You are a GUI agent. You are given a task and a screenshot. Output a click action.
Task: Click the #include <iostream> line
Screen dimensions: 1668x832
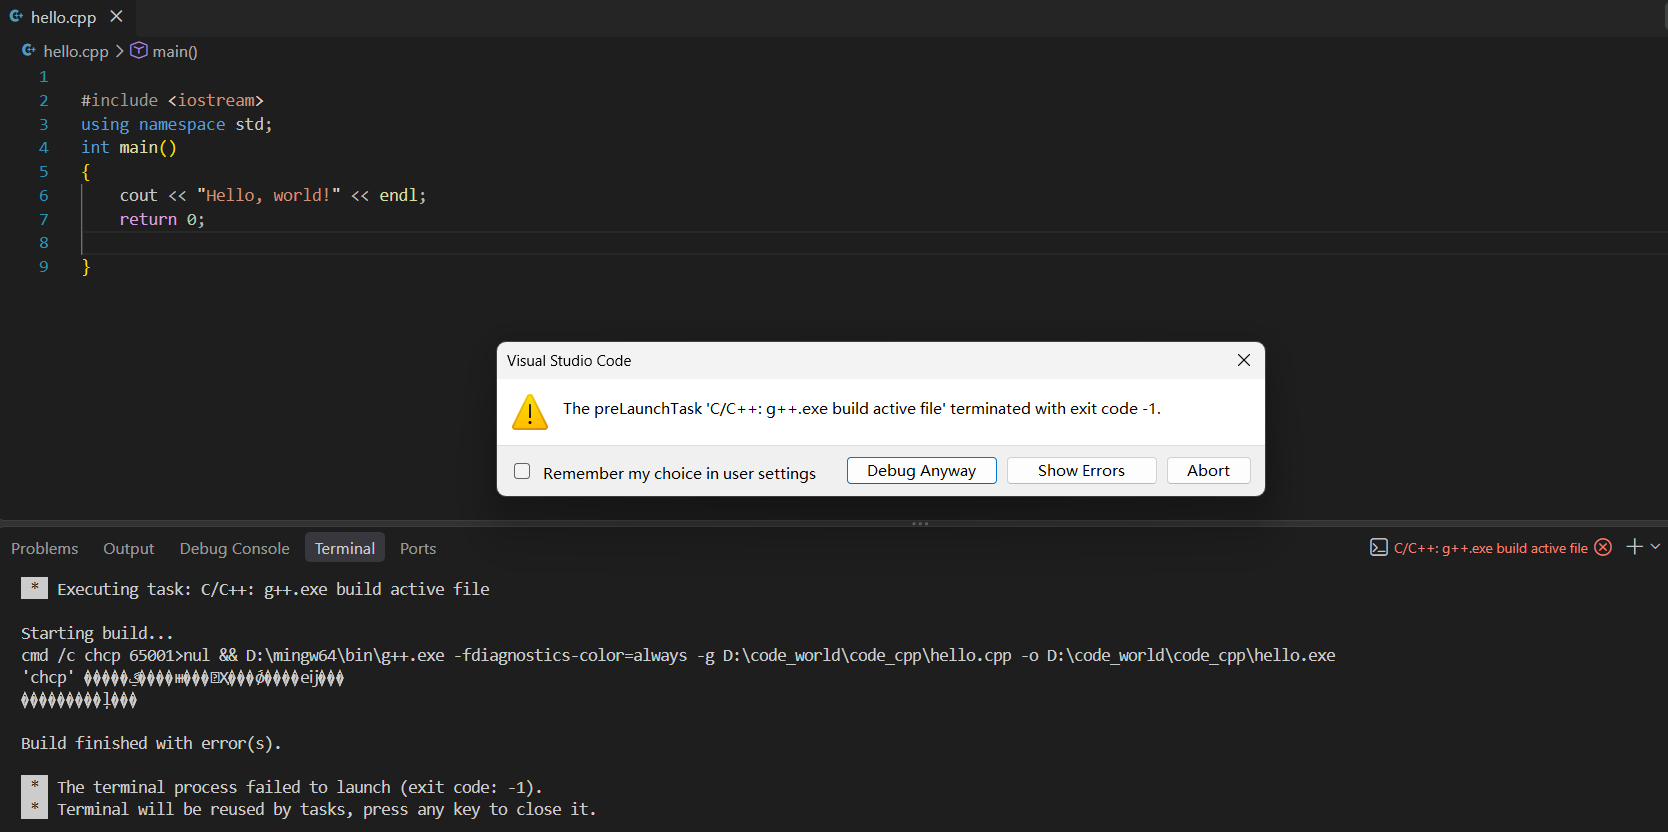click(172, 100)
